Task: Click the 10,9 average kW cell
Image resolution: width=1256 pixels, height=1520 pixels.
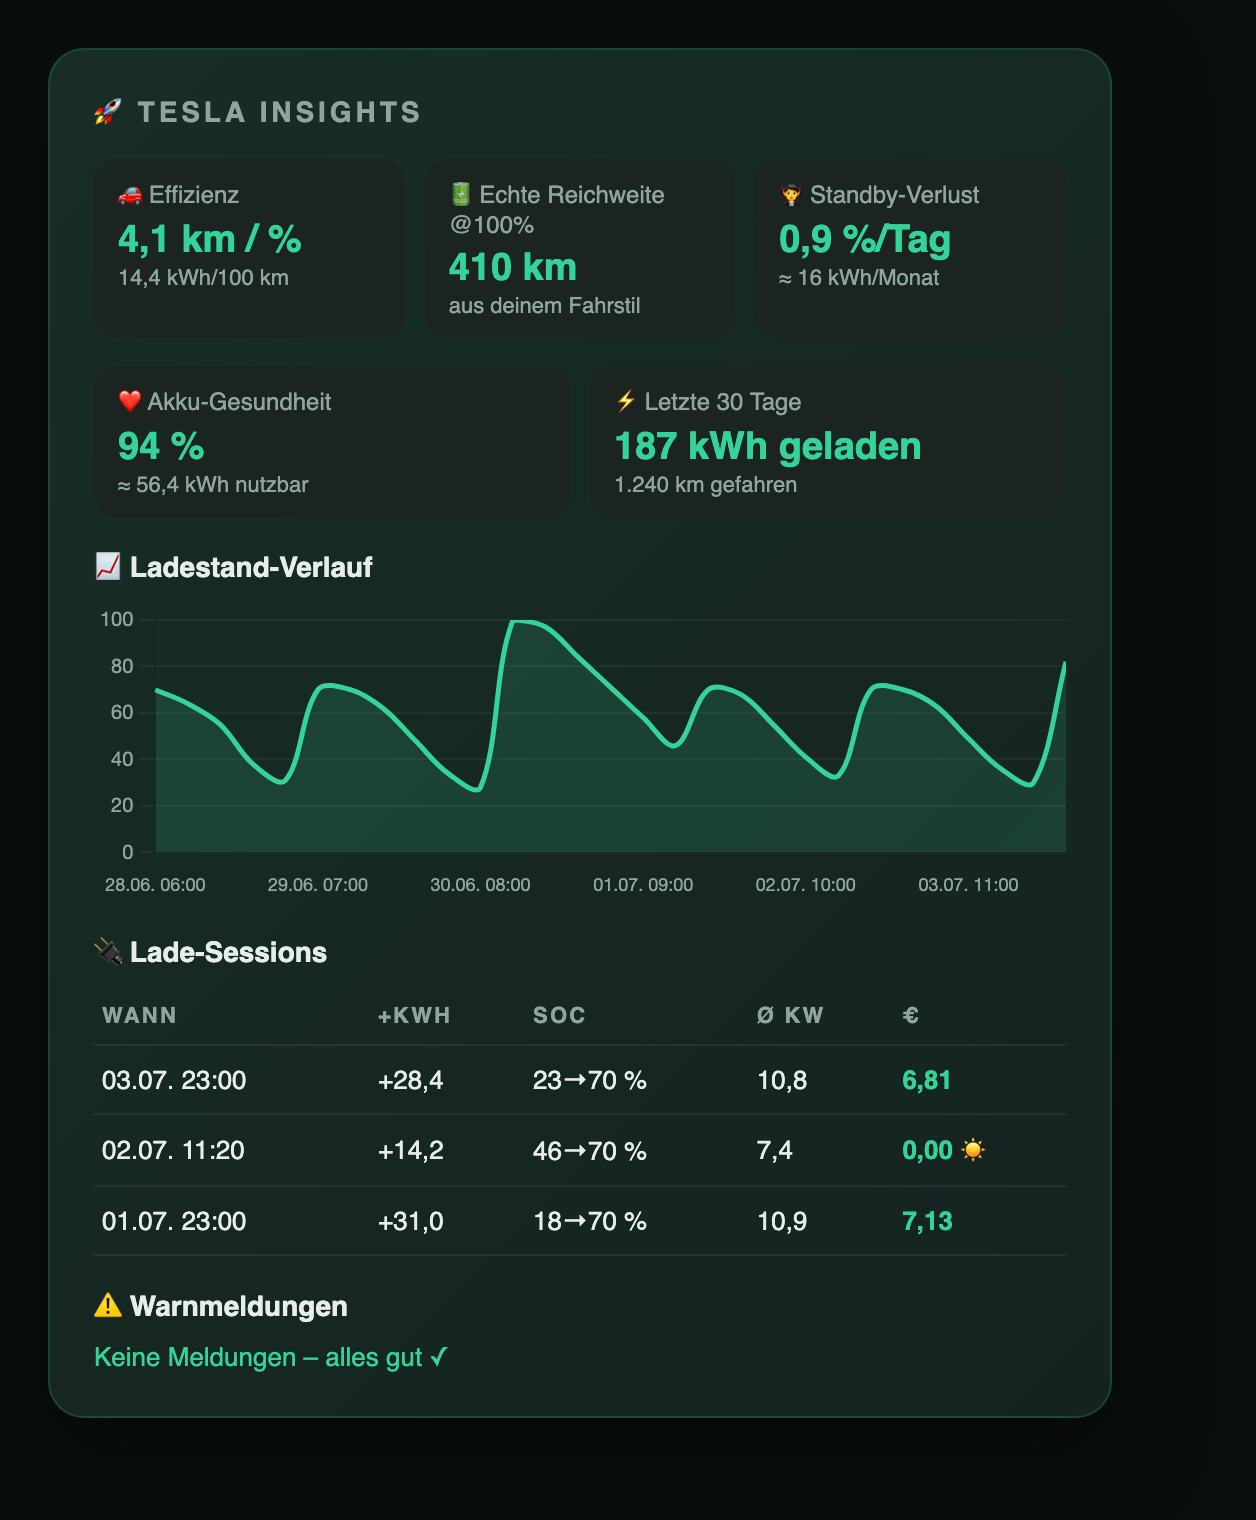Action: 782,1221
